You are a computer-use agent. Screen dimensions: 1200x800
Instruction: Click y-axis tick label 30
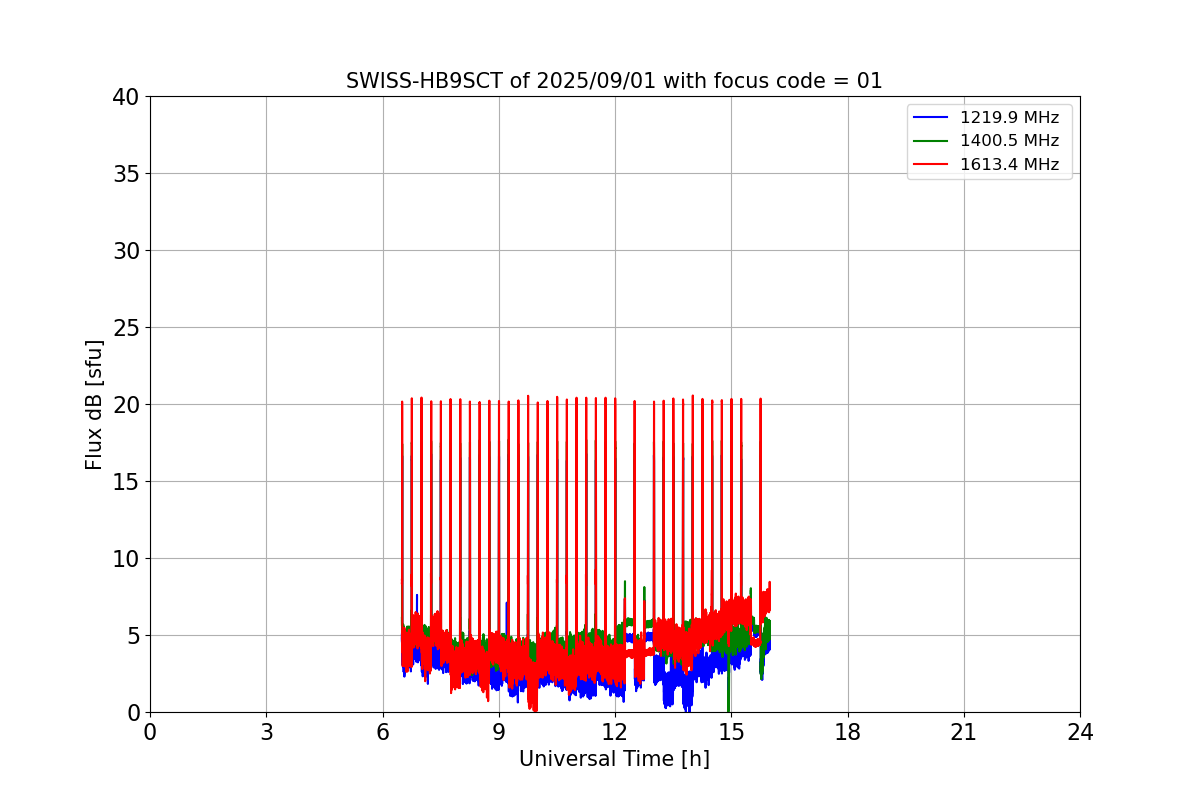coord(126,251)
